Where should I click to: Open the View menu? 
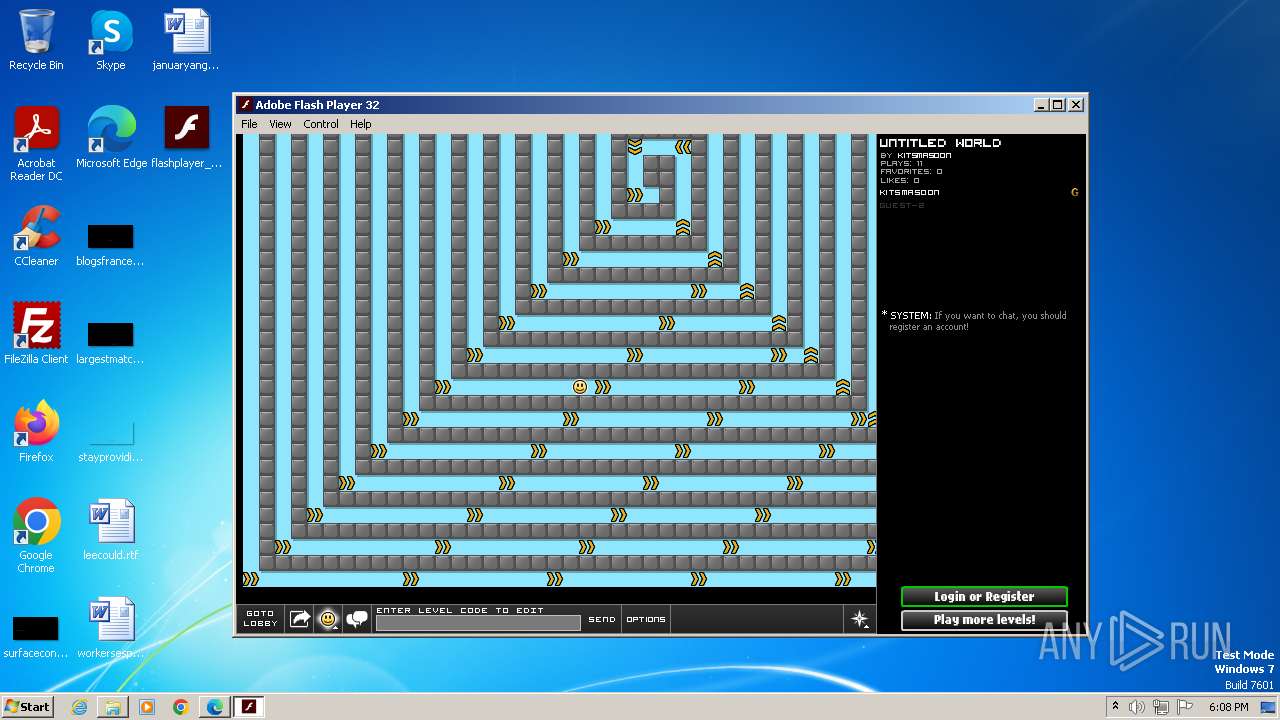(x=280, y=124)
